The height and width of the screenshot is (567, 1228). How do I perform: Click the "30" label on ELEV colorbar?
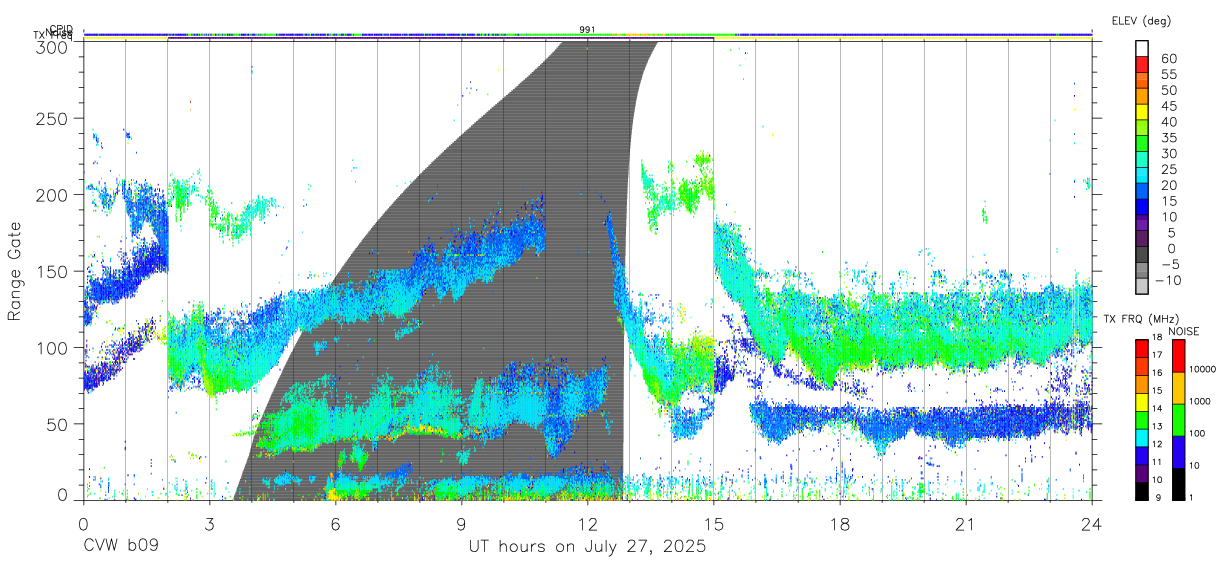click(x=1168, y=153)
